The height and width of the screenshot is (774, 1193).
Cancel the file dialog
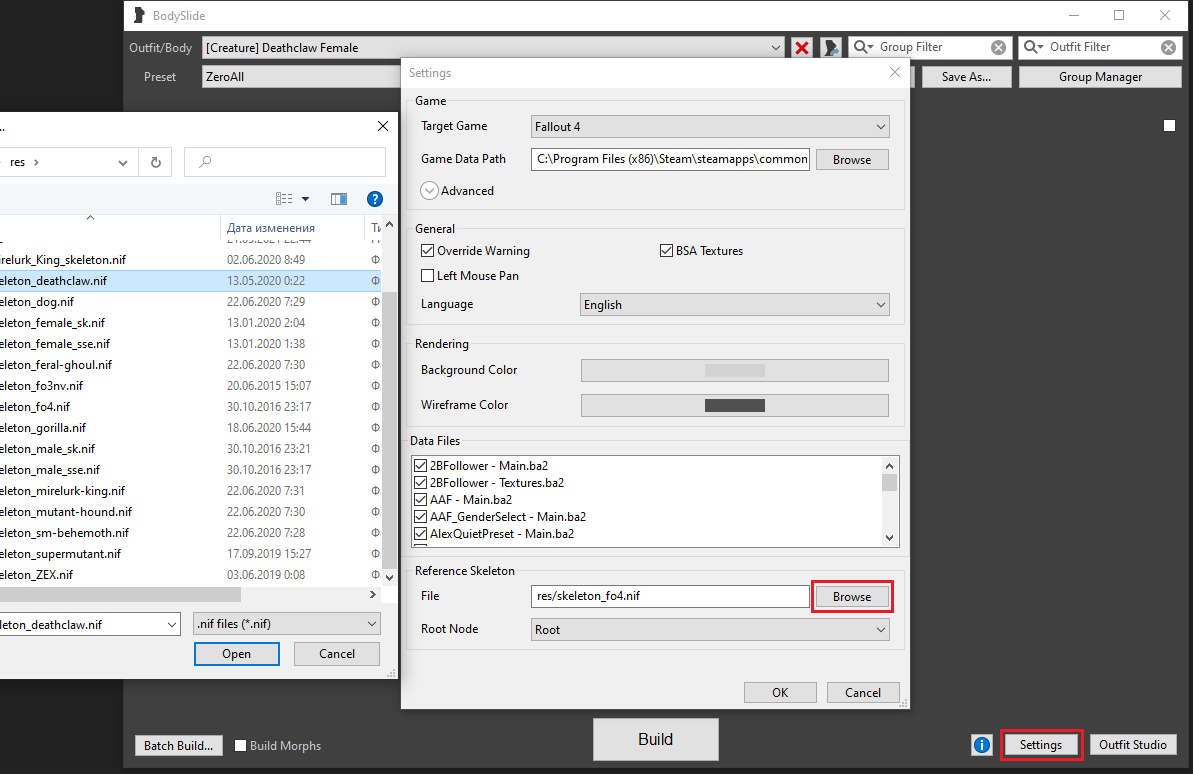click(x=337, y=654)
